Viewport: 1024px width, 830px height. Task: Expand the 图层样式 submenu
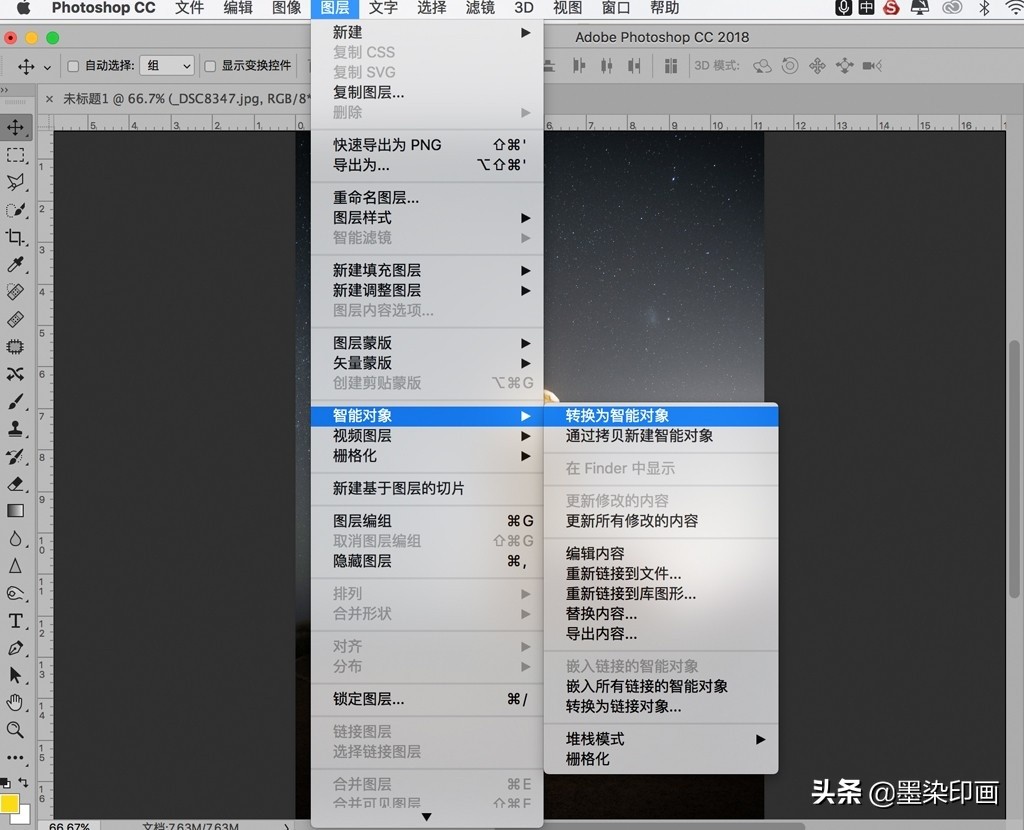527,218
